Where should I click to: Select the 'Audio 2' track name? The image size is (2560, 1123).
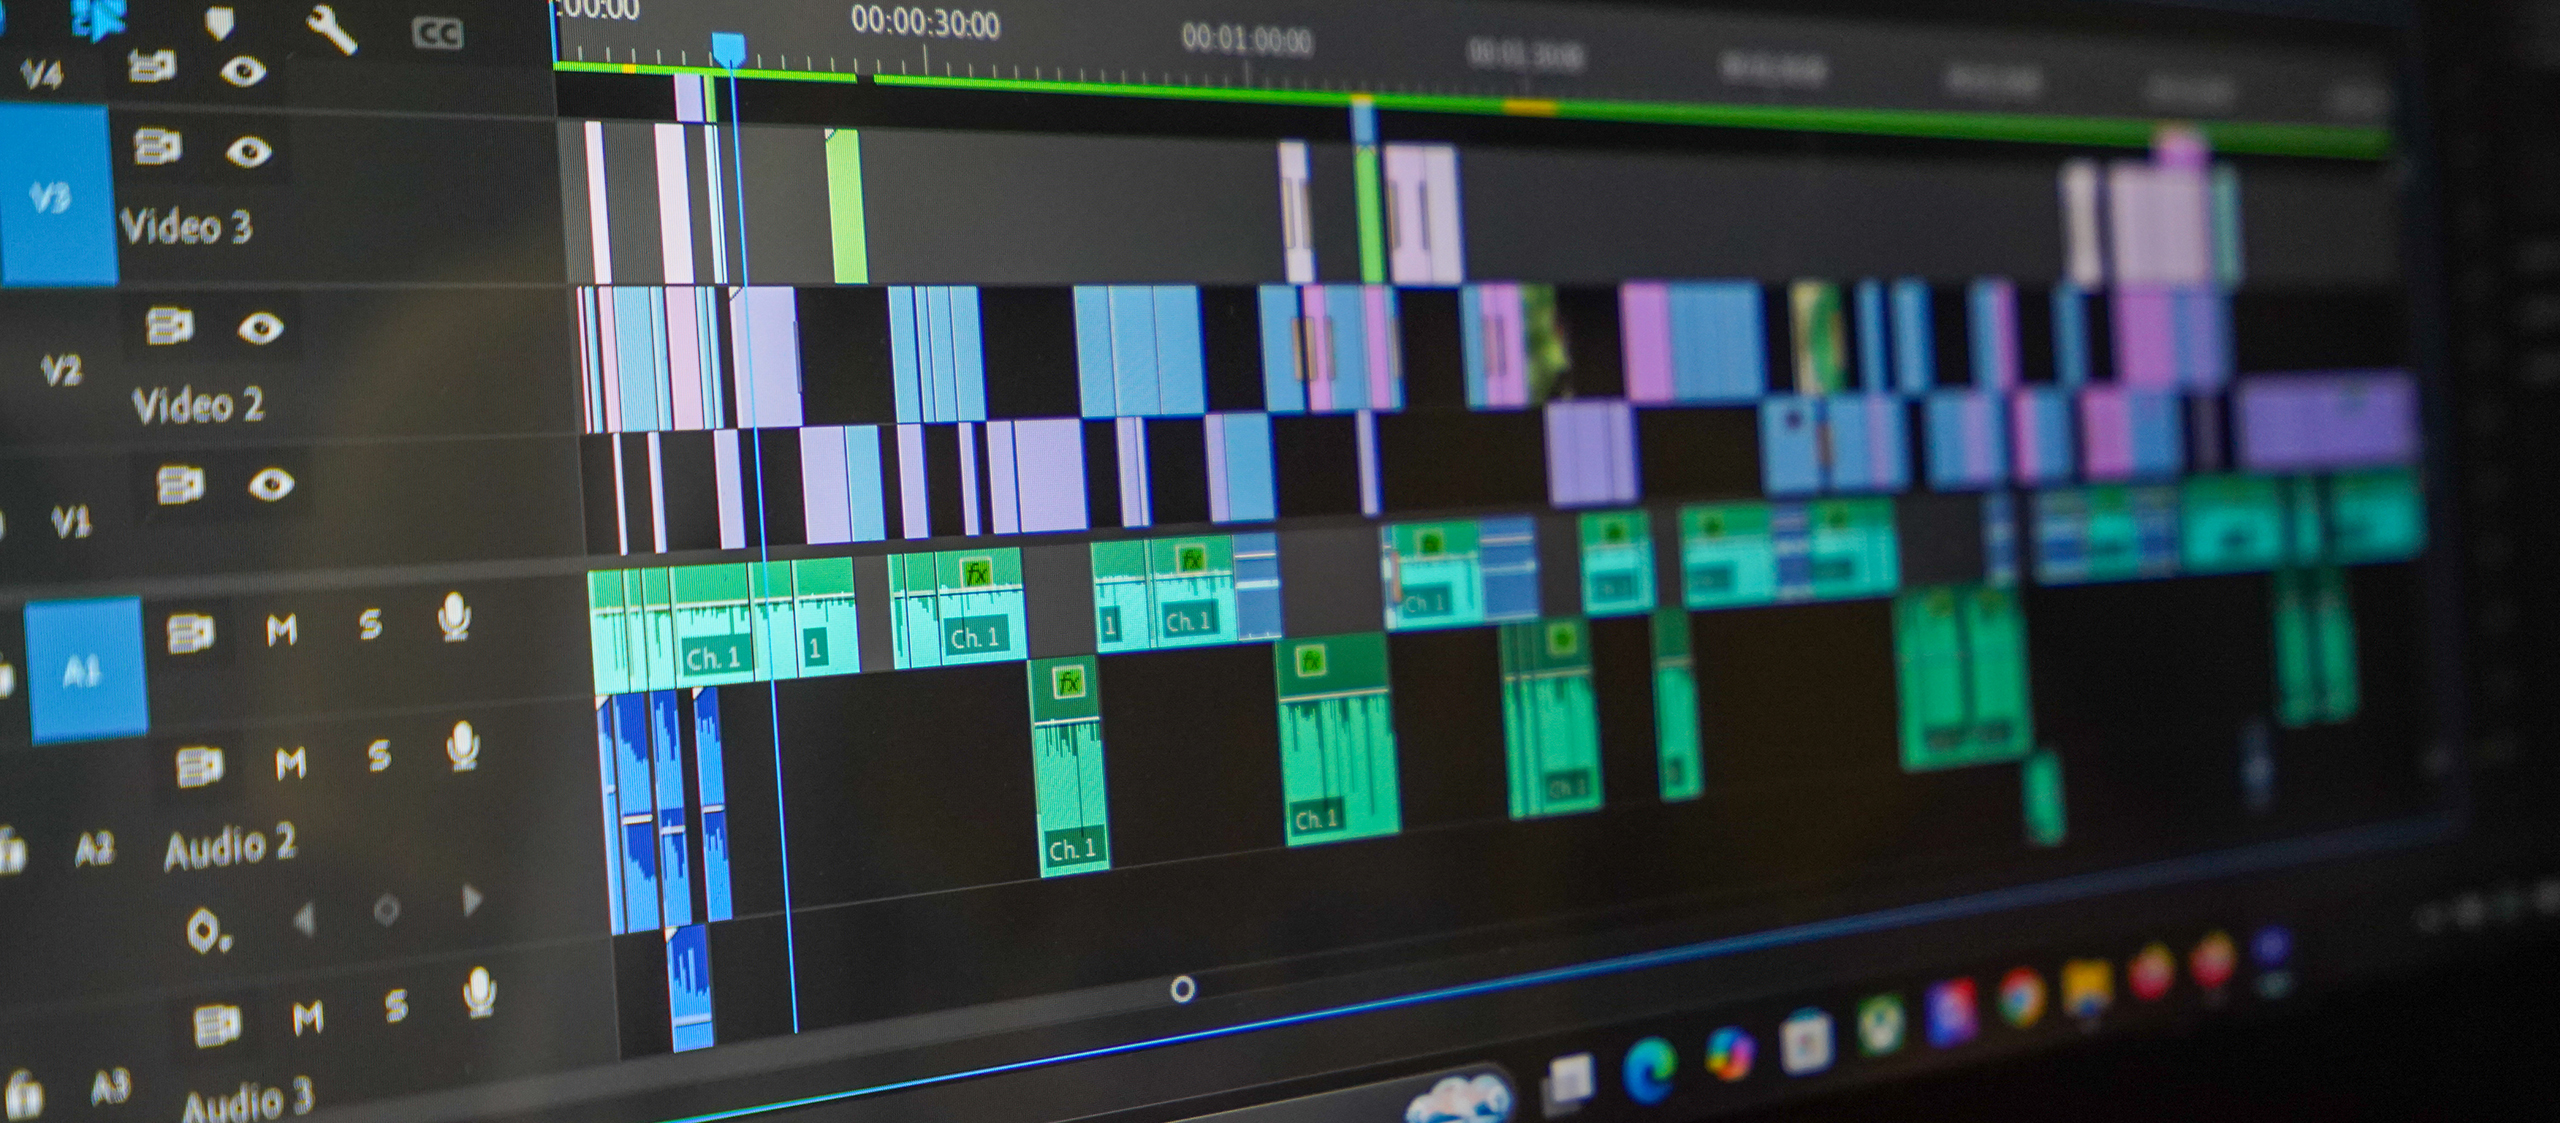tap(230, 848)
